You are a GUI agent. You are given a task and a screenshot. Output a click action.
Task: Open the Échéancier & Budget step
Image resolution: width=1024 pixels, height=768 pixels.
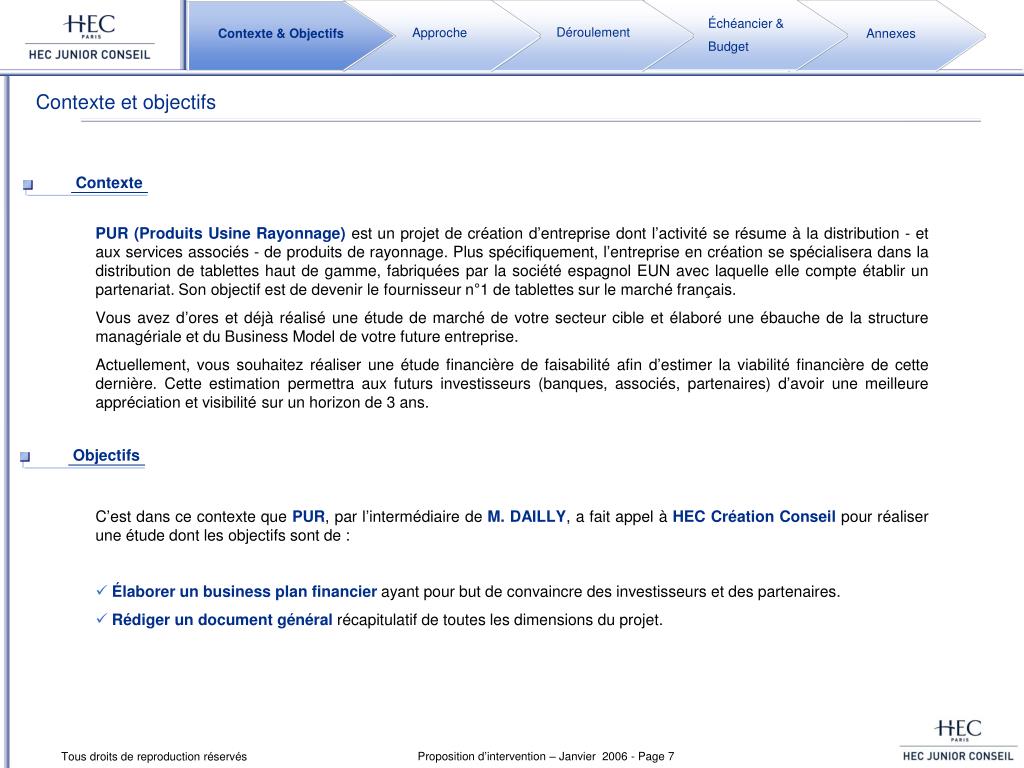coord(745,35)
